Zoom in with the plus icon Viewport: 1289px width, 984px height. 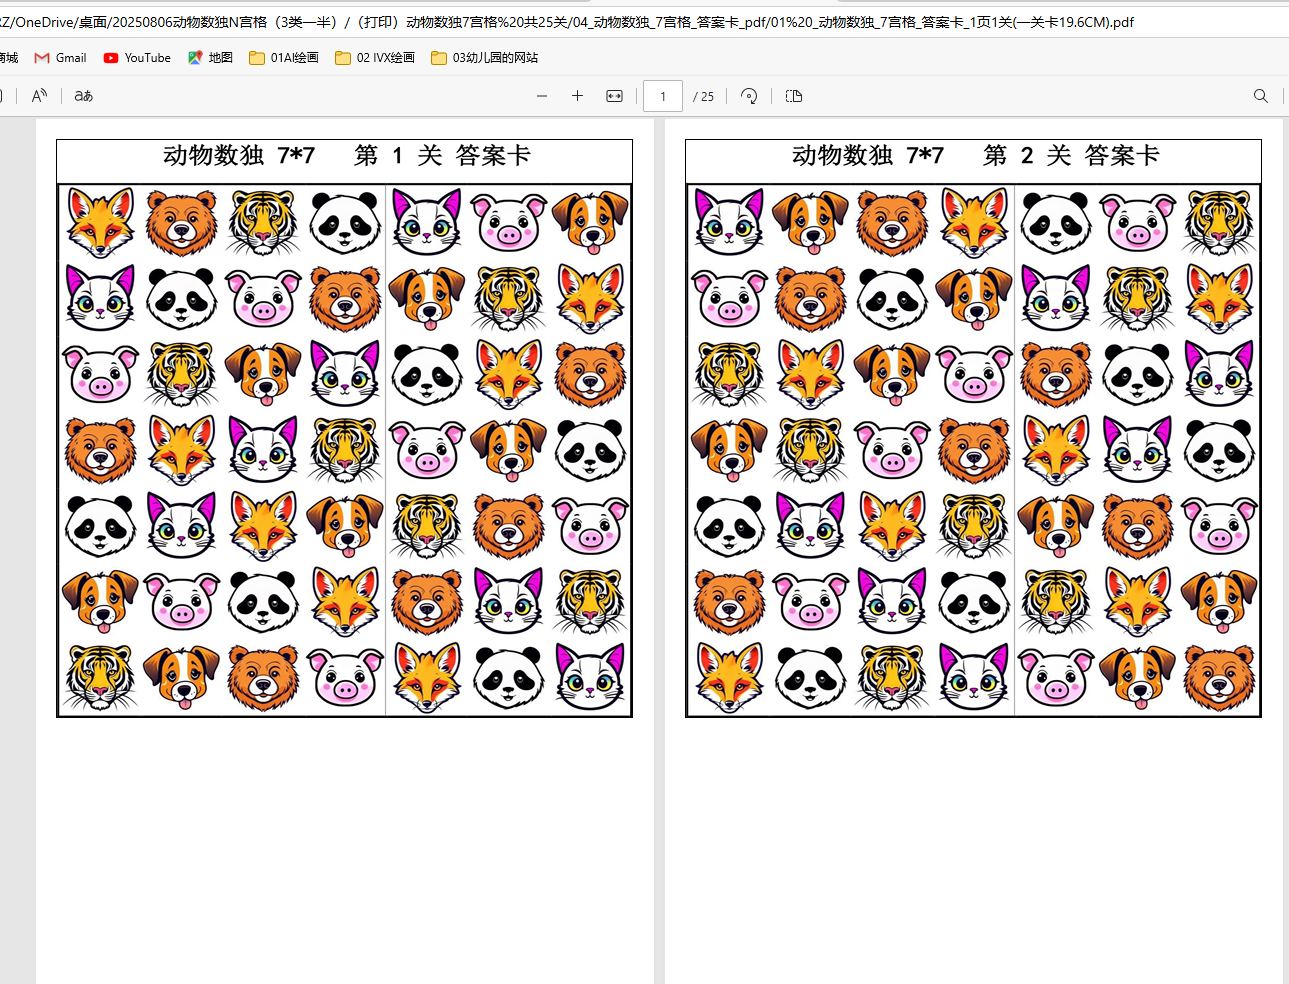(577, 96)
